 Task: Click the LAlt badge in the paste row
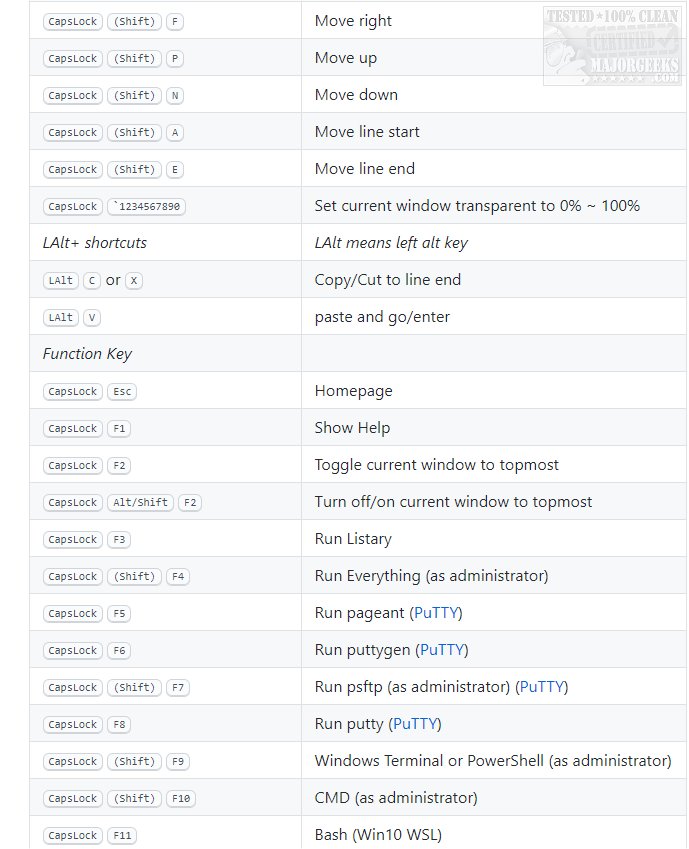[x=61, y=317]
